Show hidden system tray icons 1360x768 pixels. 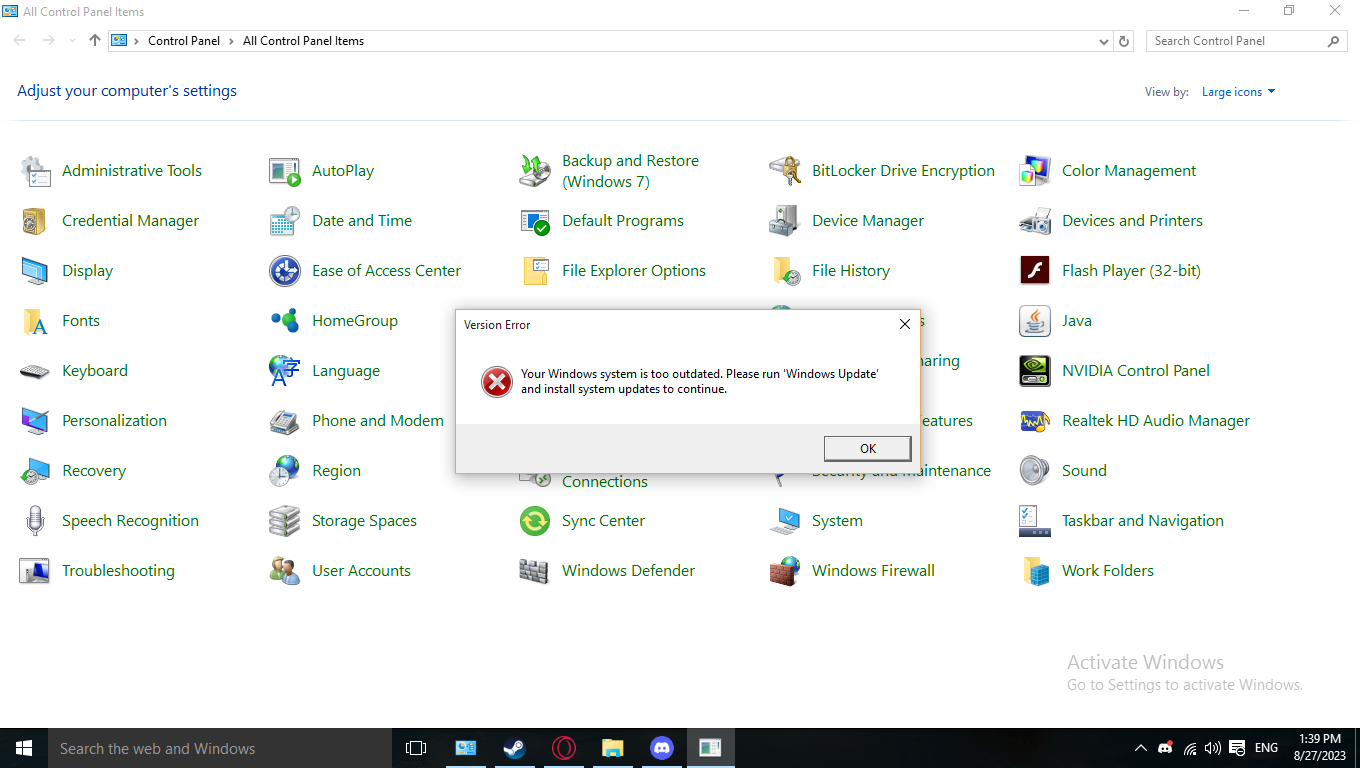point(1140,748)
